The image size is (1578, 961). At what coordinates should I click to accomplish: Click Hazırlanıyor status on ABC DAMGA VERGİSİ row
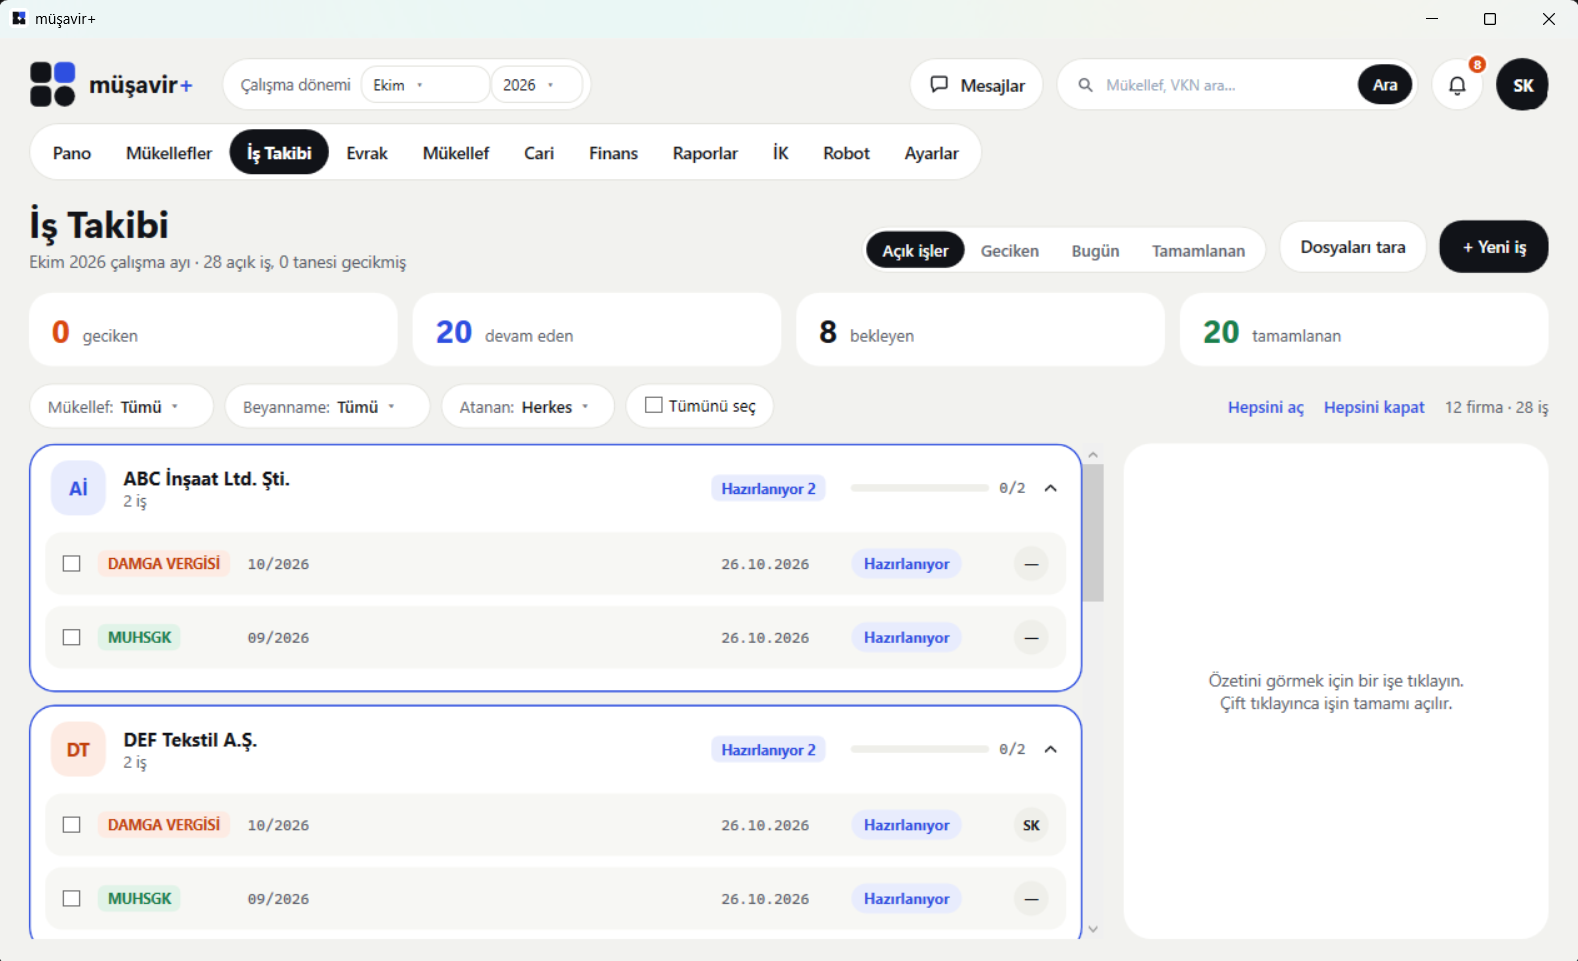point(906,564)
